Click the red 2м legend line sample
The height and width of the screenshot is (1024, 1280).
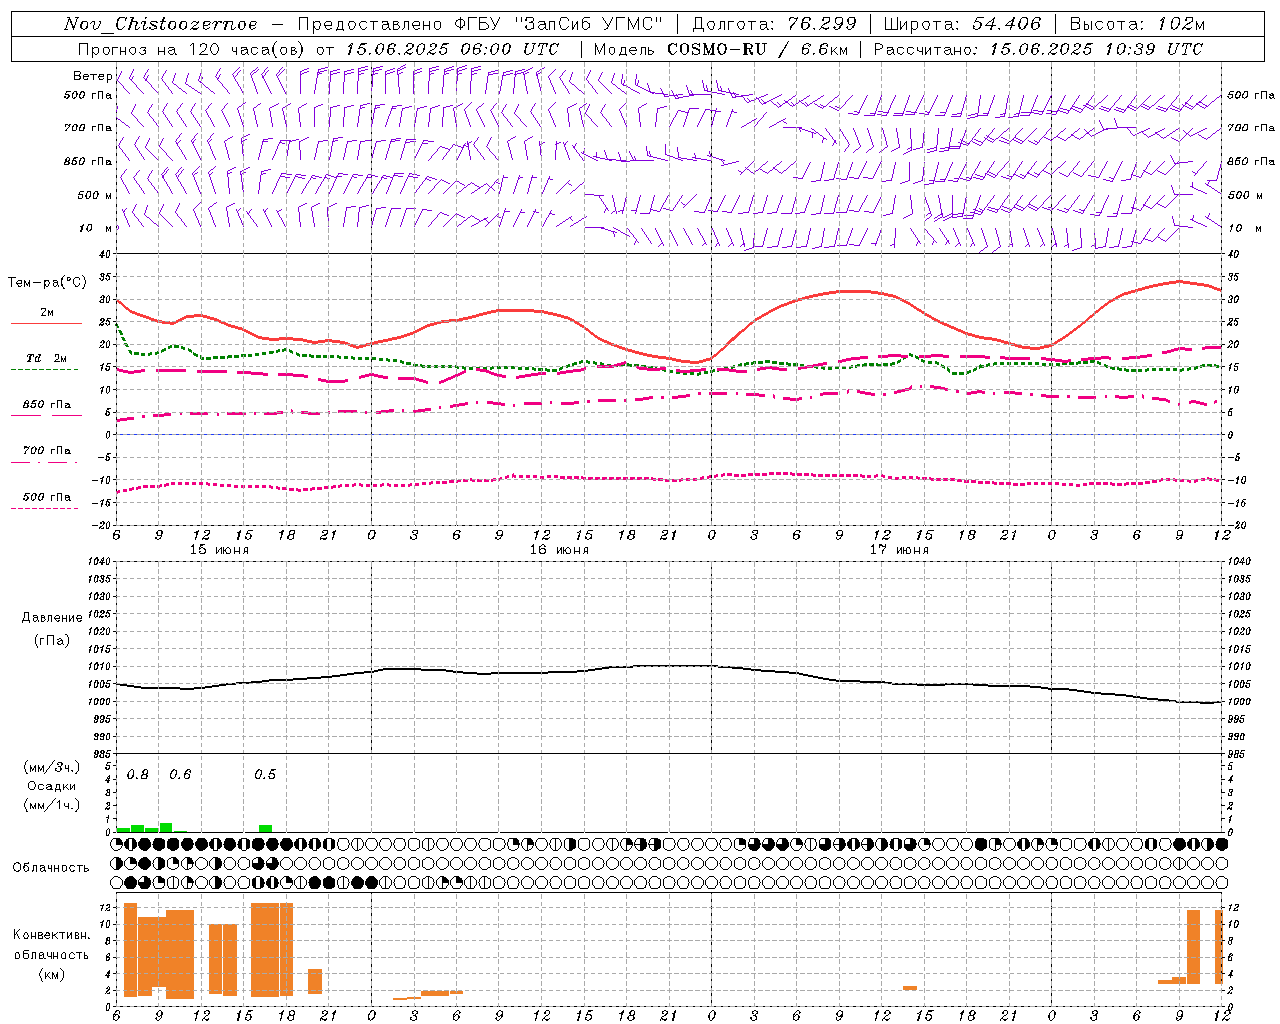[46, 324]
